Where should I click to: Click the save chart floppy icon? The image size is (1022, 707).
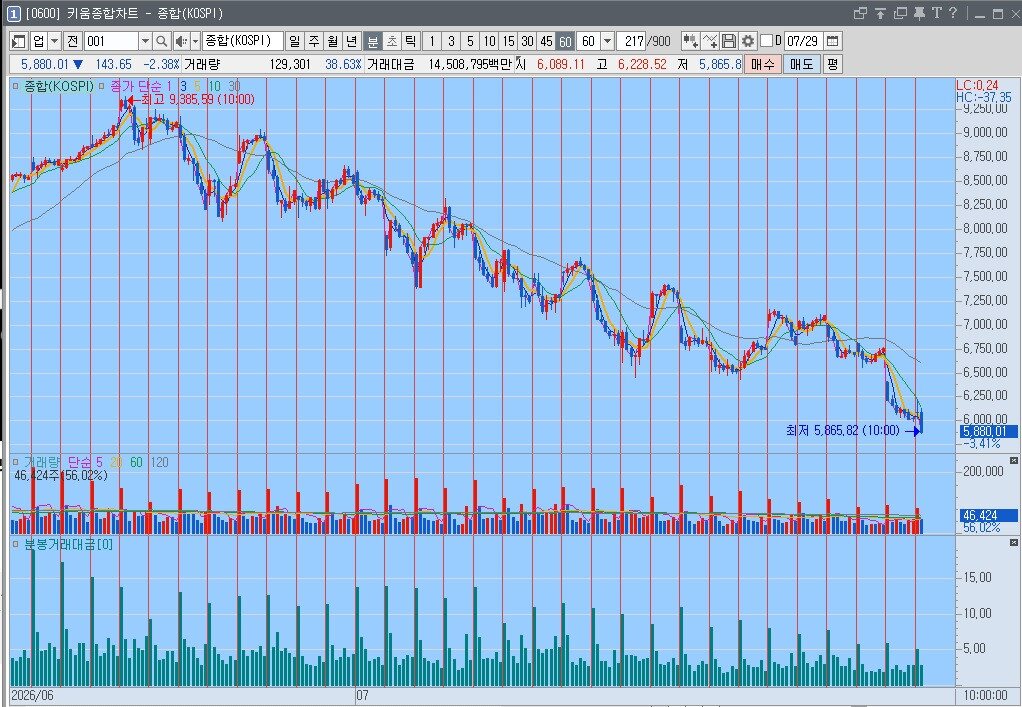729,41
